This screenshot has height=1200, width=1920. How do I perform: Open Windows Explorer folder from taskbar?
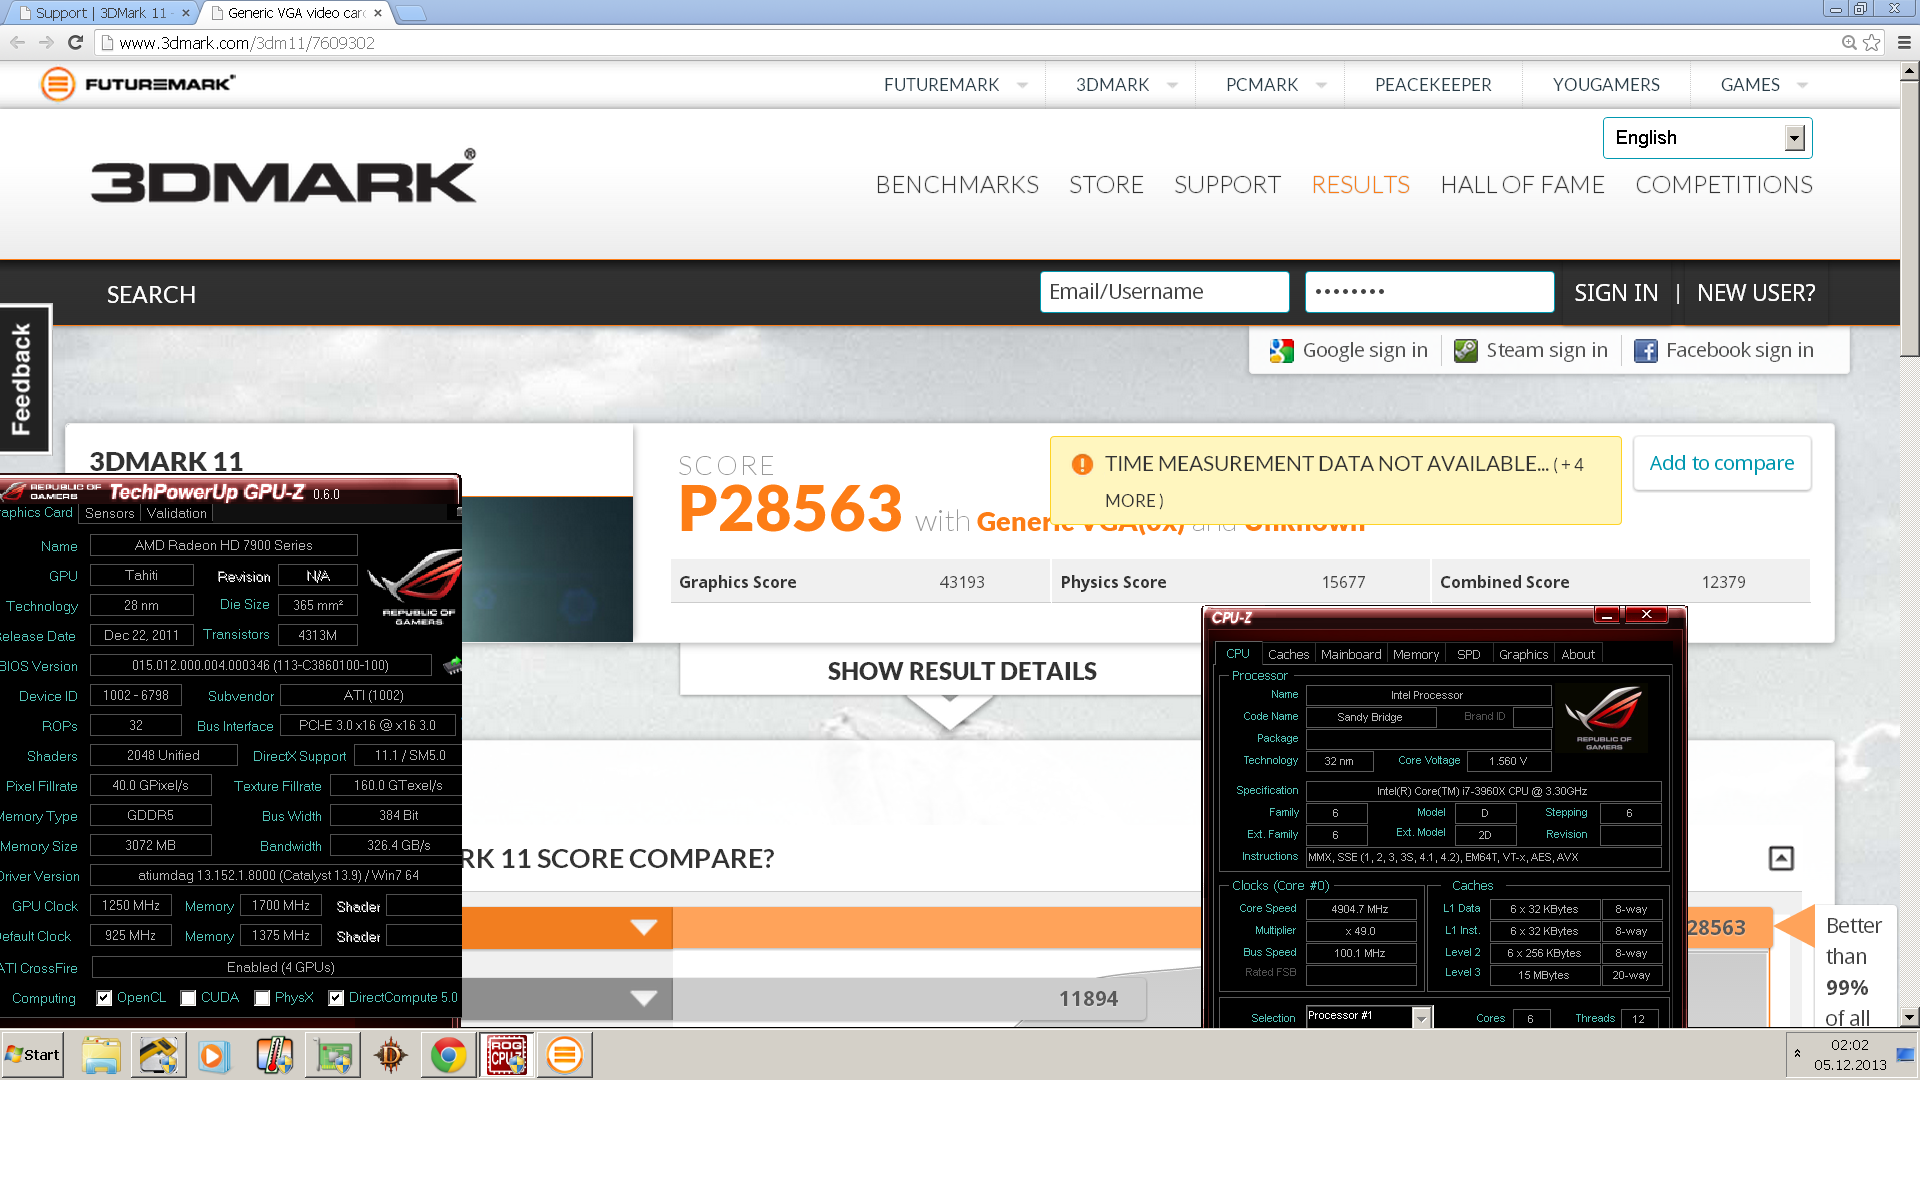(102, 1055)
